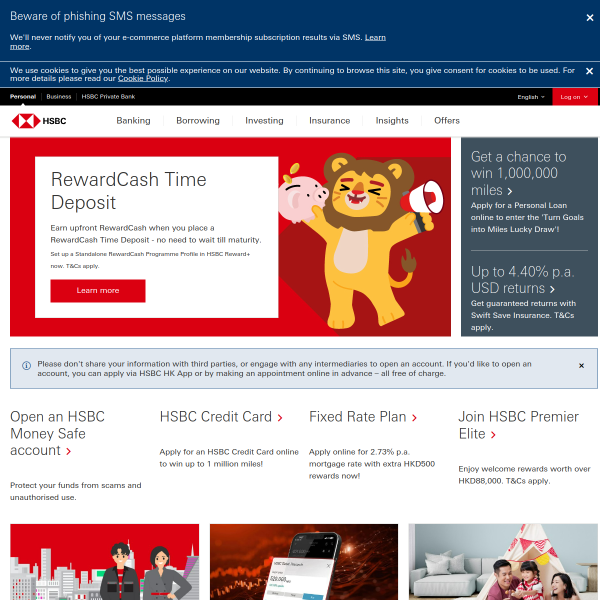Image resolution: width=600 pixels, height=600 pixels.
Task: Close the phishing SMS warning banner
Action: pos(590,18)
